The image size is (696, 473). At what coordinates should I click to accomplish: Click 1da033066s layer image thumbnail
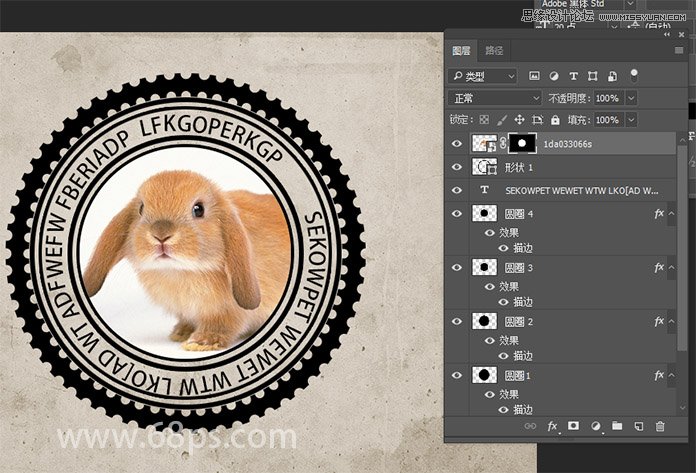point(484,143)
